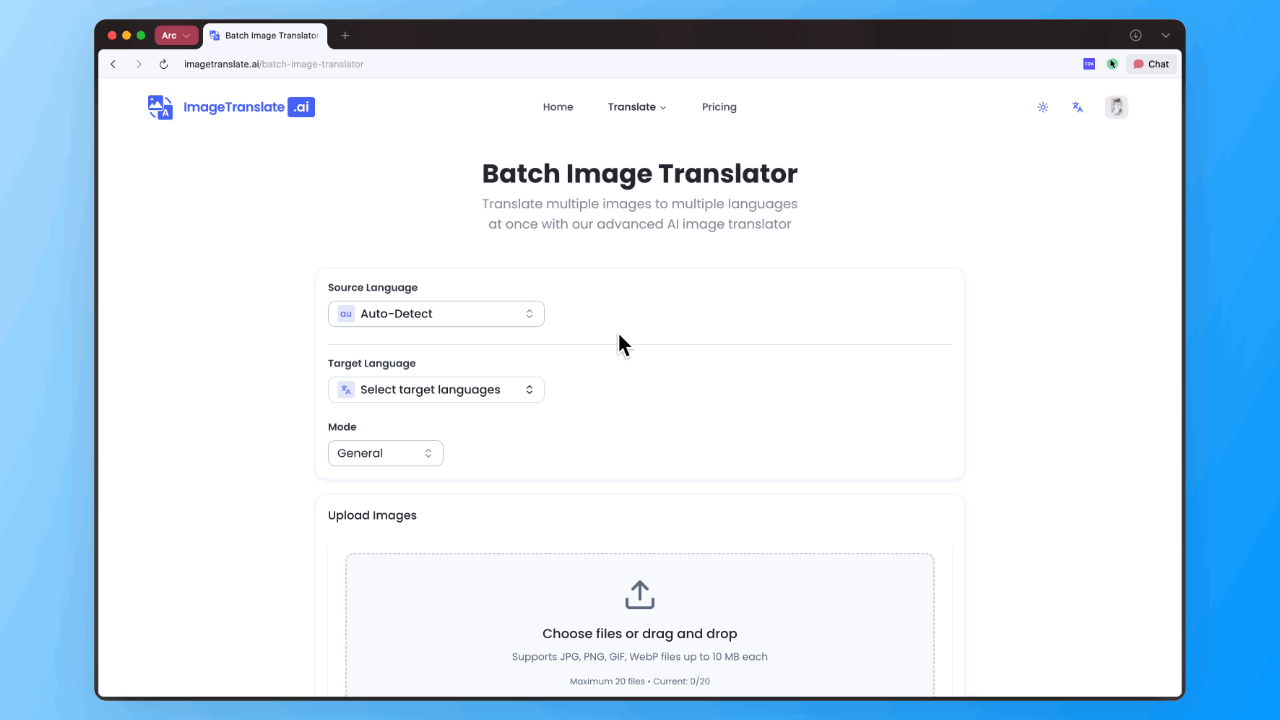Screen dimensions: 1280x720
Task: Select the Home menu item
Action: click(558, 107)
